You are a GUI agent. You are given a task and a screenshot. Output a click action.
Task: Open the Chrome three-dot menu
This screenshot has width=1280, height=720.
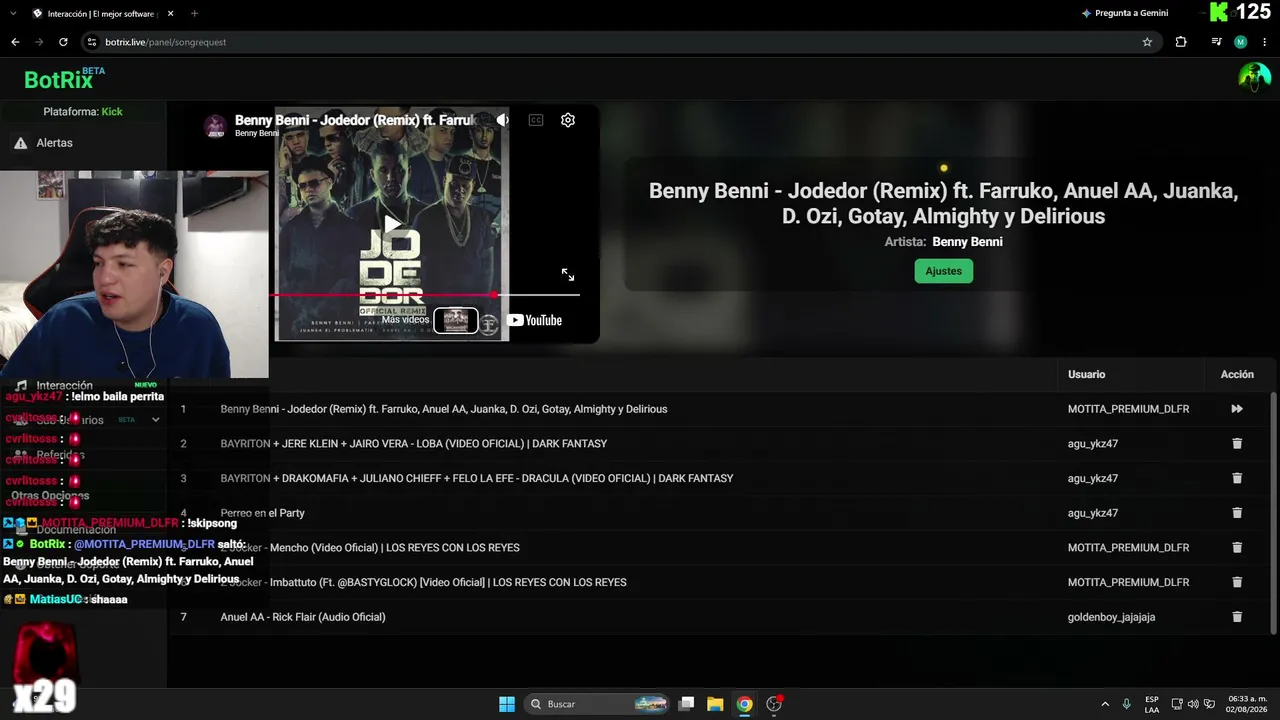point(1265,42)
